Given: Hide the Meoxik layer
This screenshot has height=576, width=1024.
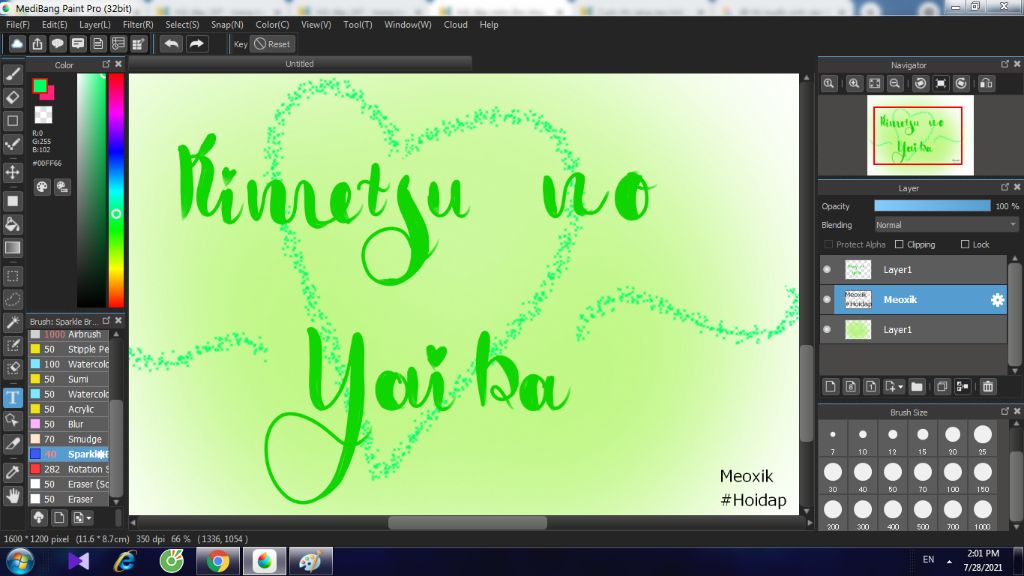Looking at the screenshot, I should pyautogui.click(x=827, y=300).
